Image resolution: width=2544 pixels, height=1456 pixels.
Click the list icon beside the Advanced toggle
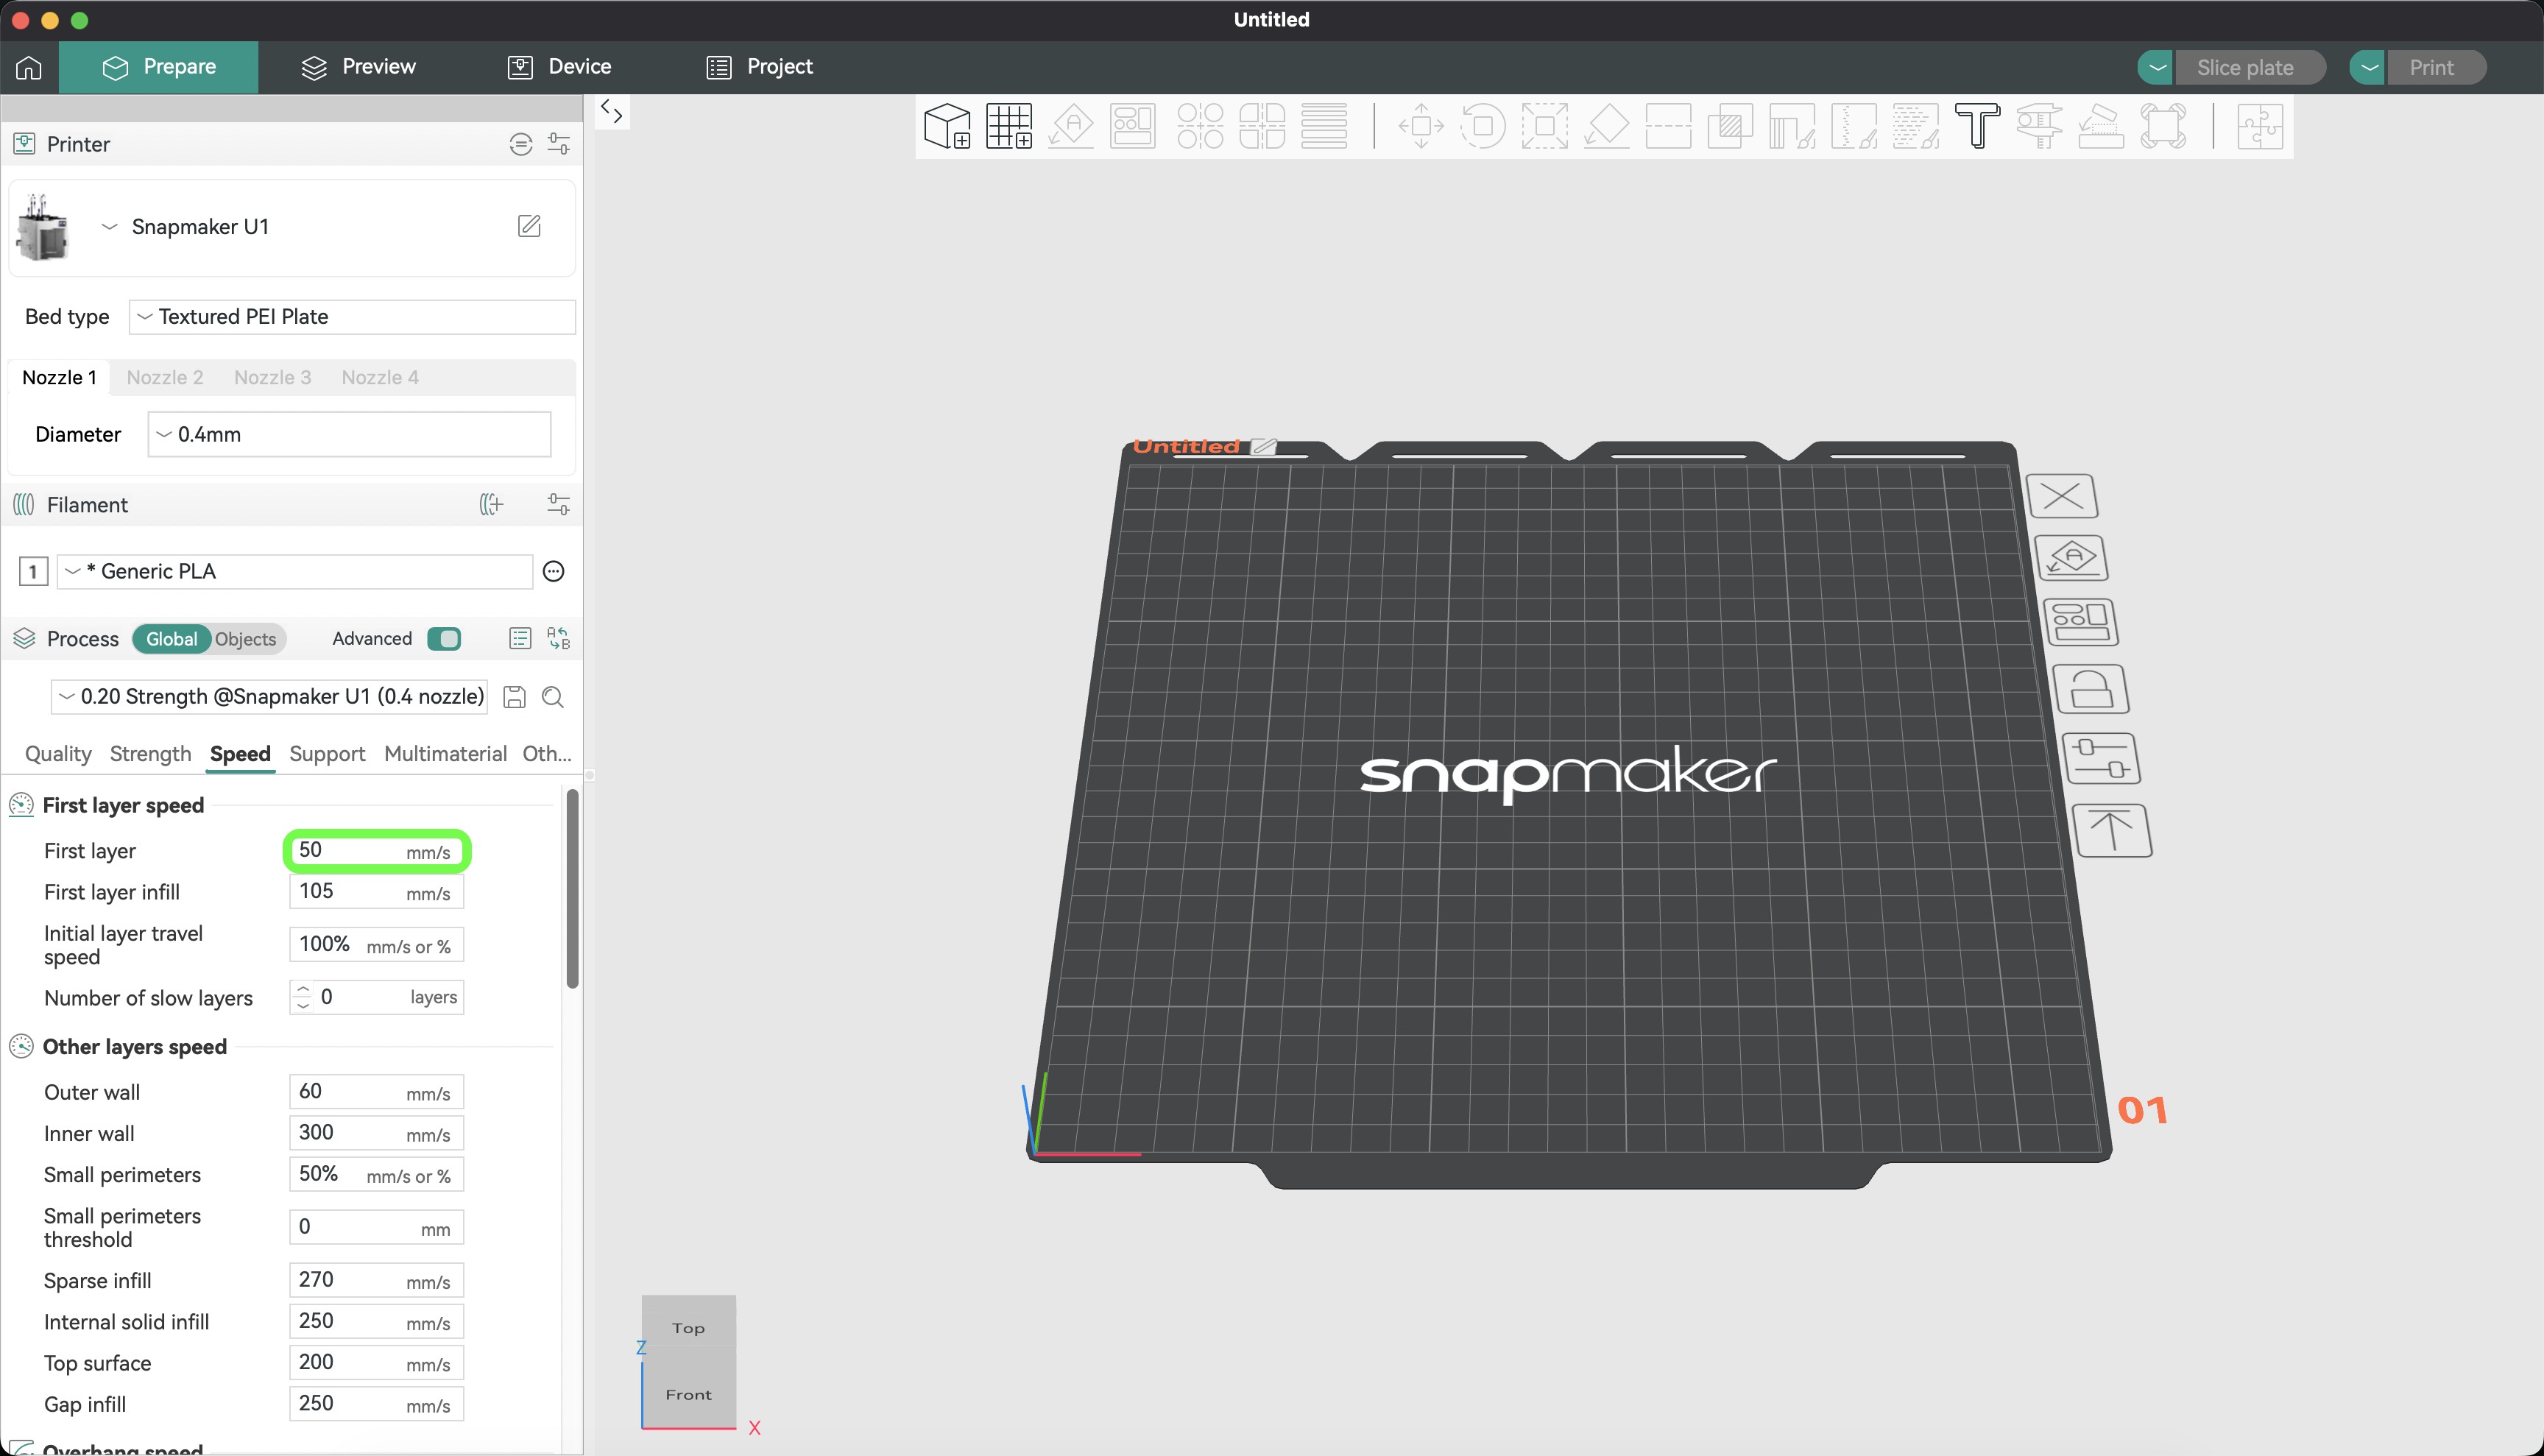click(520, 639)
